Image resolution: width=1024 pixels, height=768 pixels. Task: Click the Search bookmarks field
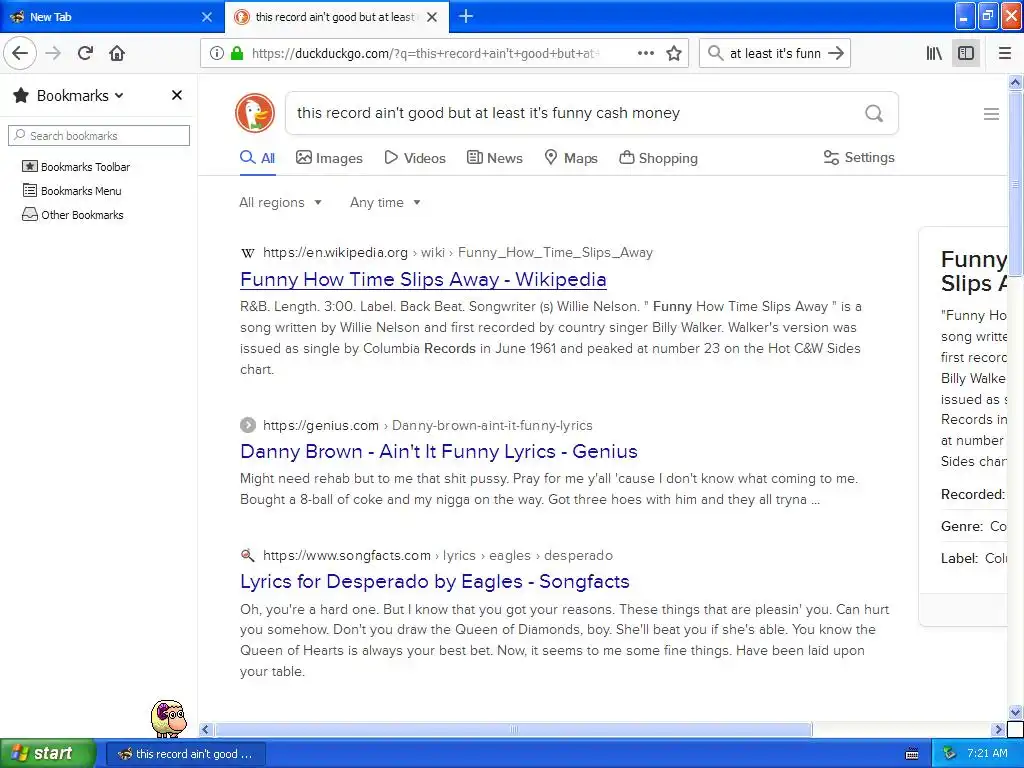[99, 136]
